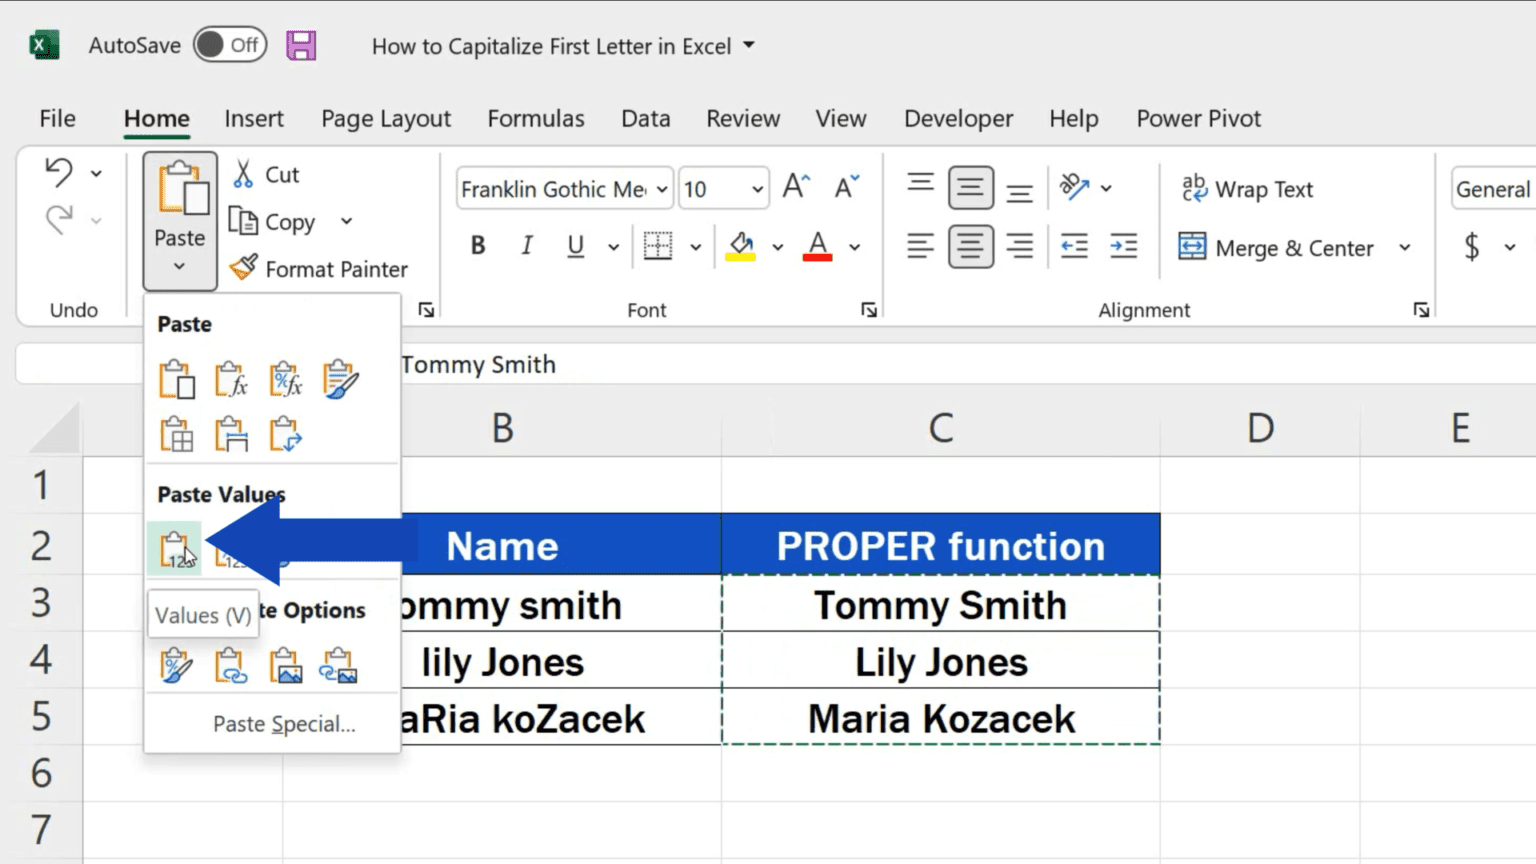Toggle the AutoSave switch
Viewport: 1536px width, 864px height.
(x=229, y=44)
